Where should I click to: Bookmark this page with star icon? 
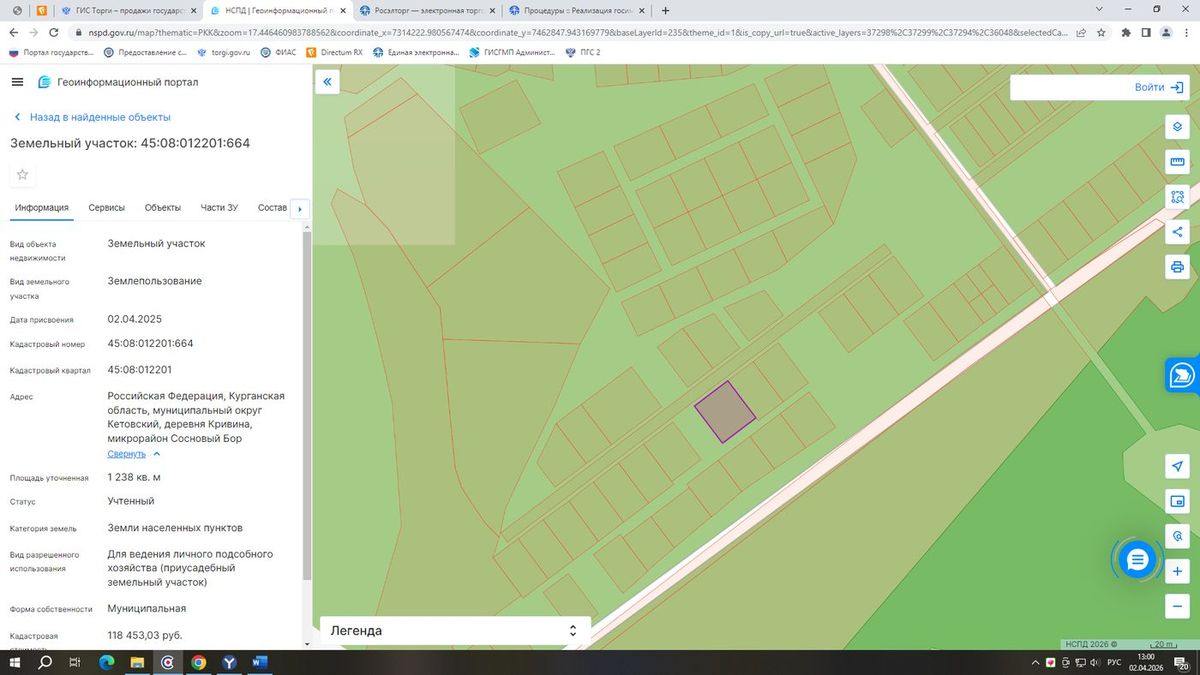[1101, 32]
